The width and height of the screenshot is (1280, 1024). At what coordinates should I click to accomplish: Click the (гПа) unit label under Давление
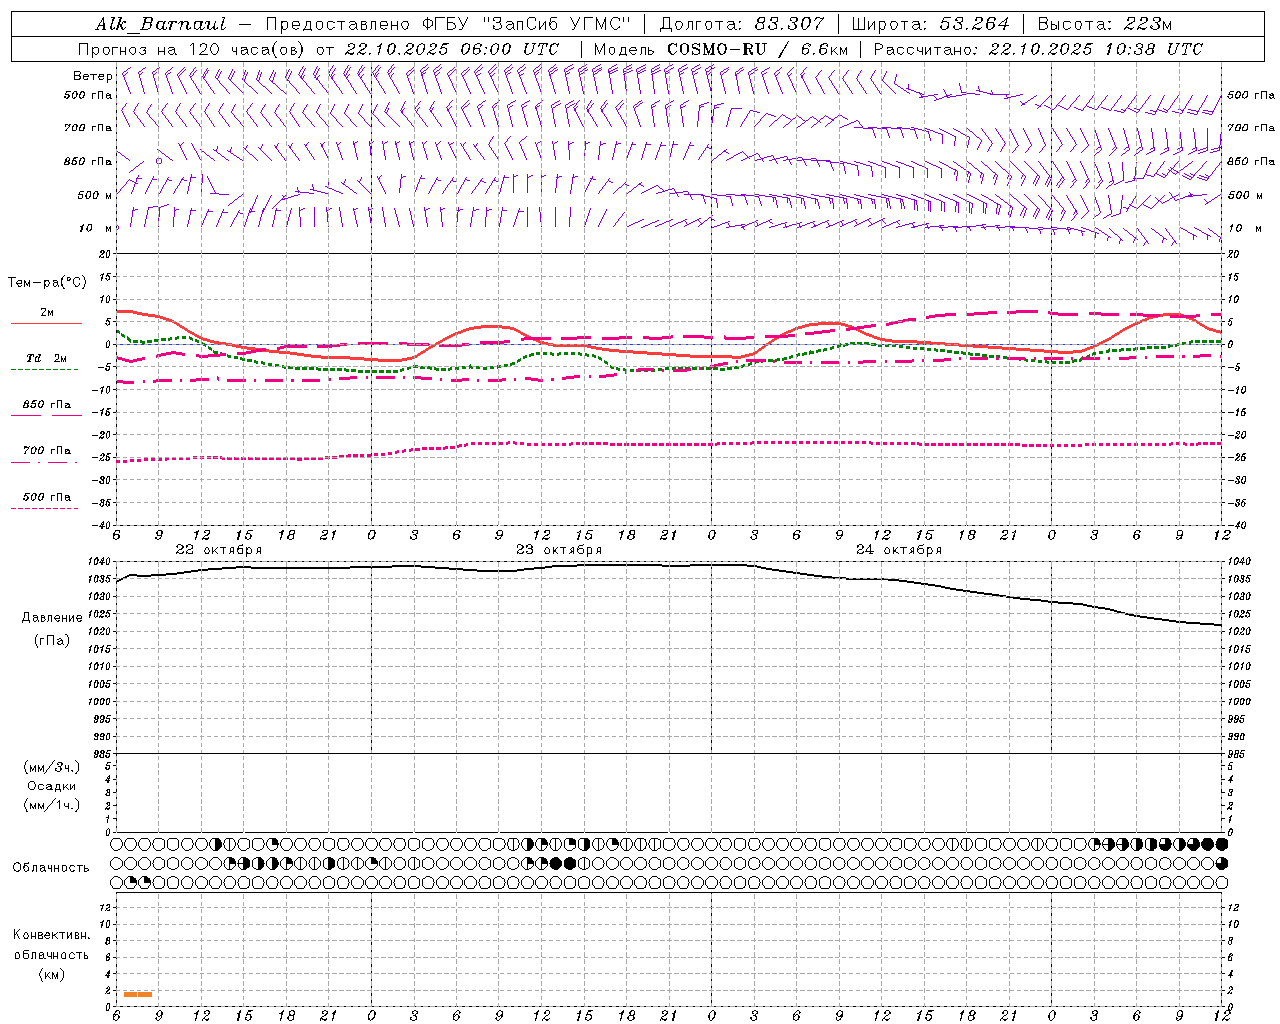(x=52, y=641)
